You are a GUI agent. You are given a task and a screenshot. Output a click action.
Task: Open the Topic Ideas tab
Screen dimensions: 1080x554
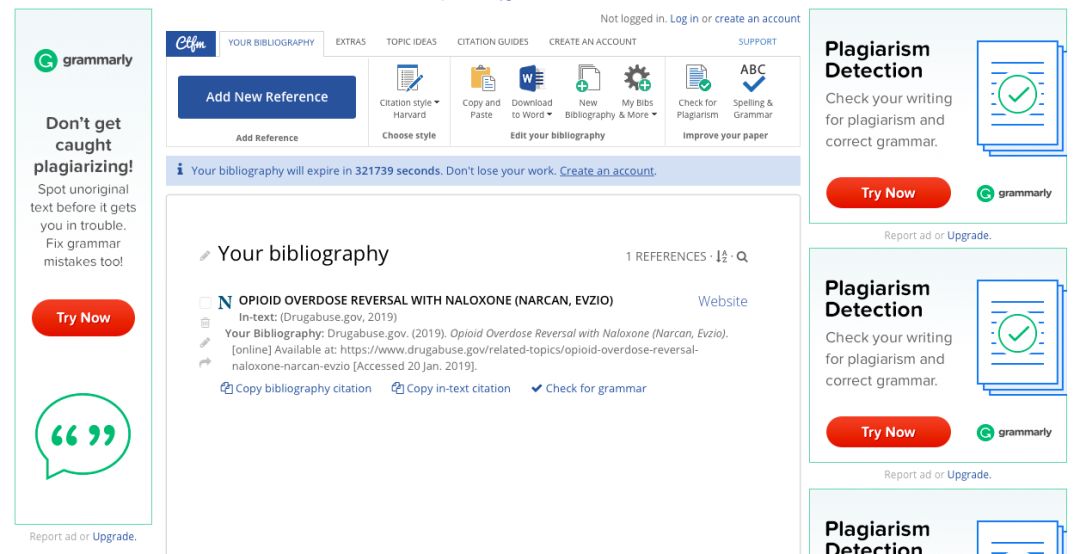pos(411,42)
